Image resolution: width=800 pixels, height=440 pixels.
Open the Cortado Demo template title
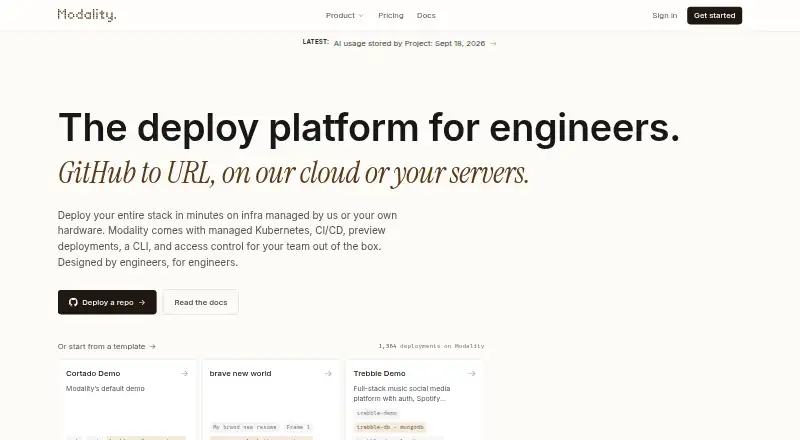93,373
